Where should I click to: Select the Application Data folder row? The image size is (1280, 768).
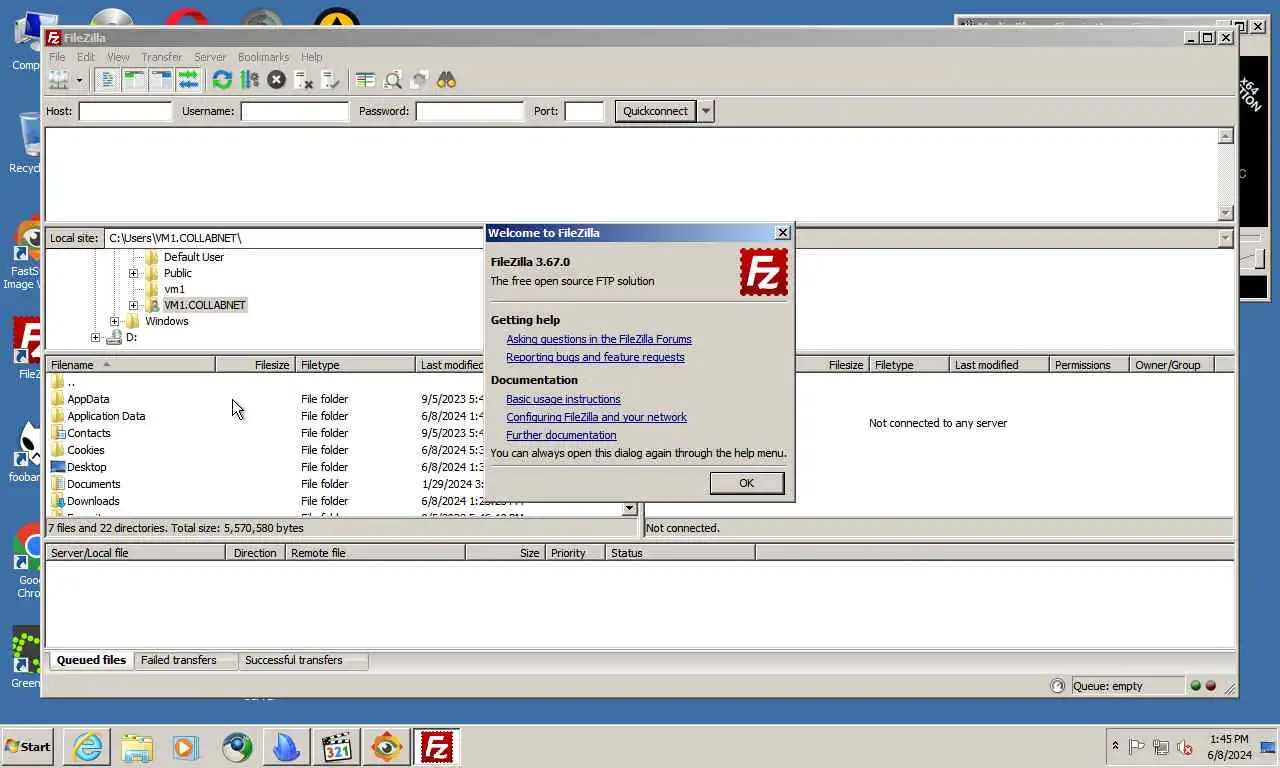coord(265,416)
